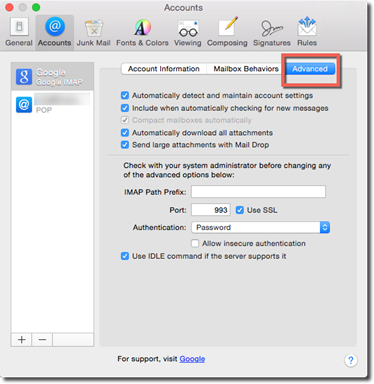Click the help question mark button

coord(351,360)
